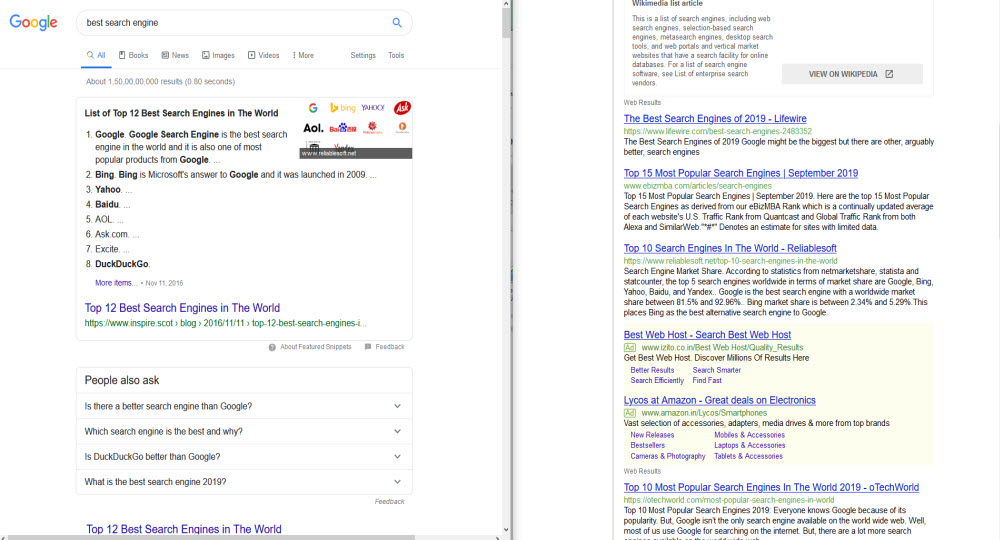The width and height of the screenshot is (1000, 540).
Task: Click the 'Bestsellers' sitelink
Action: click(647, 446)
